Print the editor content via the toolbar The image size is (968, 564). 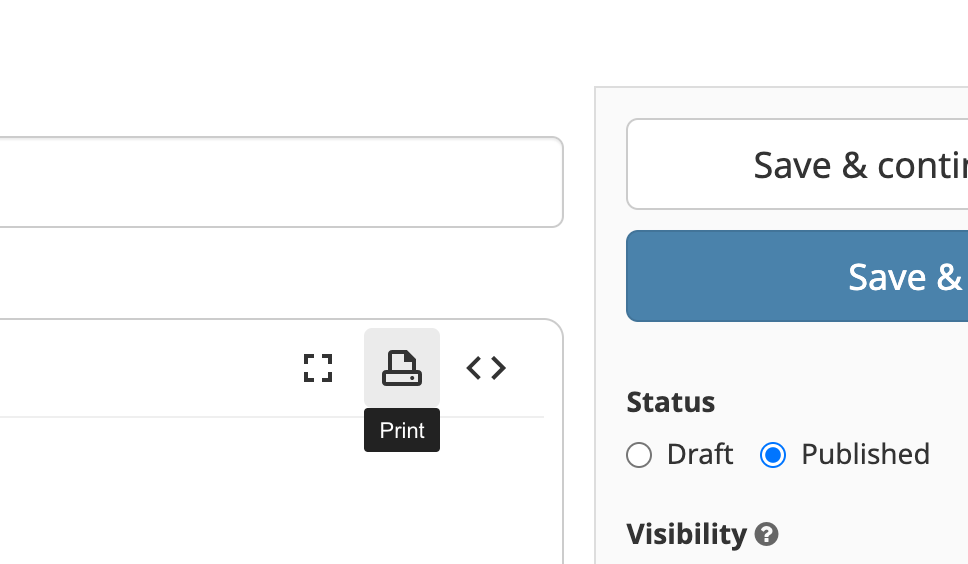pyautogui.click(x=402, y=368)
